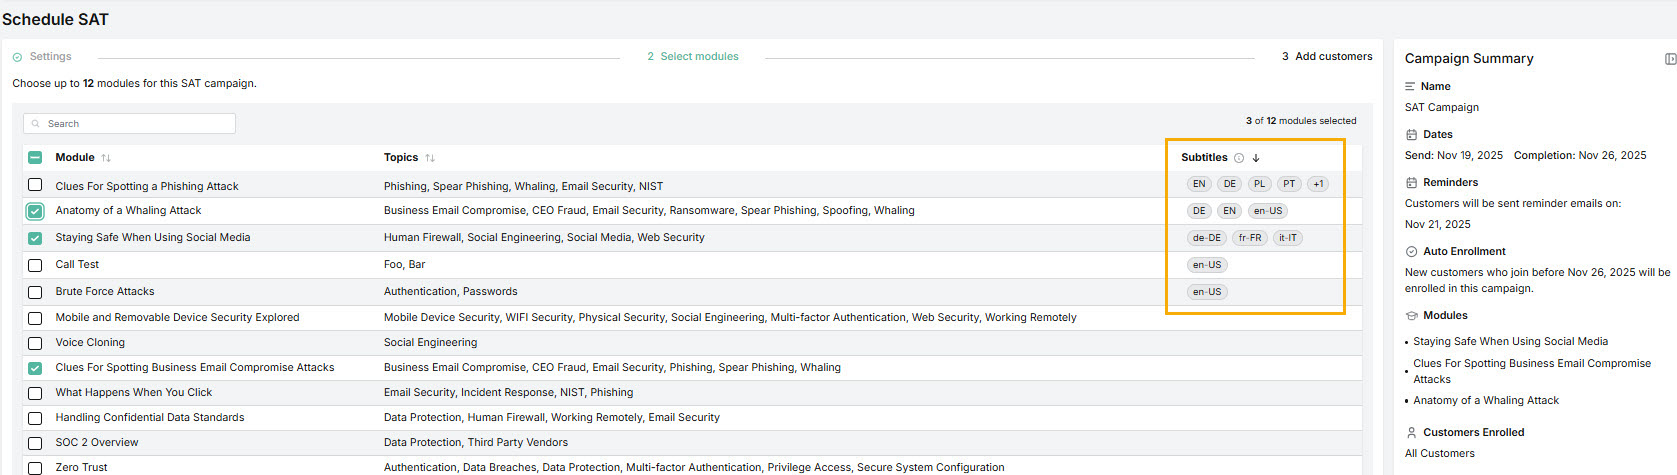Select the Voice Cloning module checkbox
Screen dimensions: 1677x475
[x=35, y=343]
